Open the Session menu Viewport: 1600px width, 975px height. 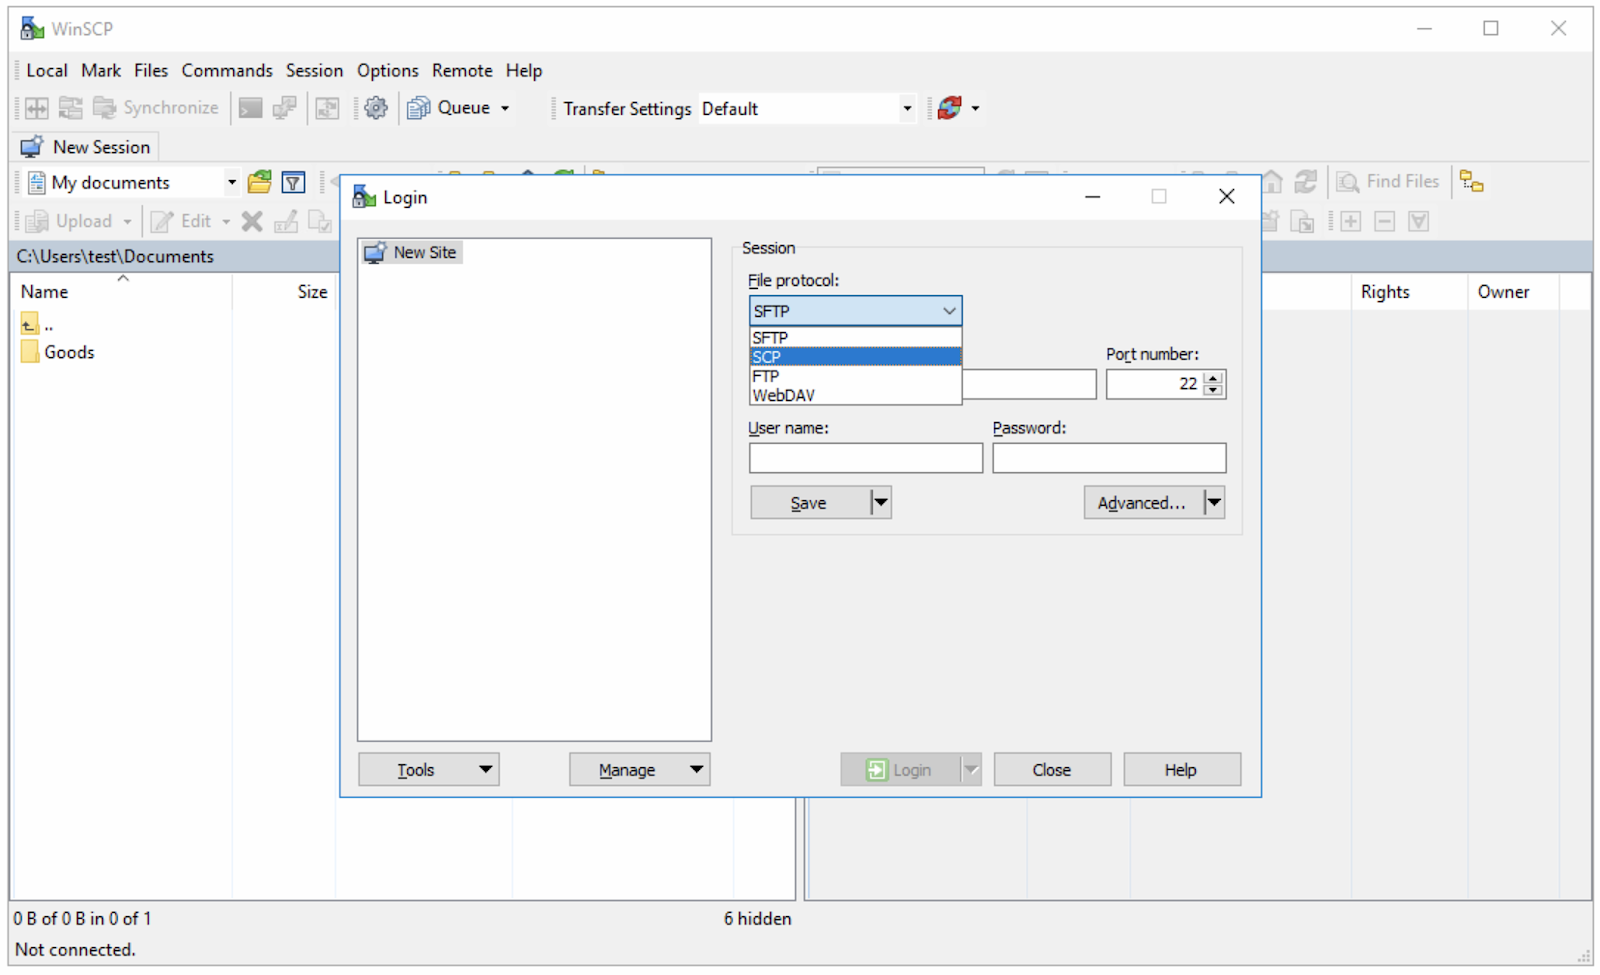click(x=314, y=70)
